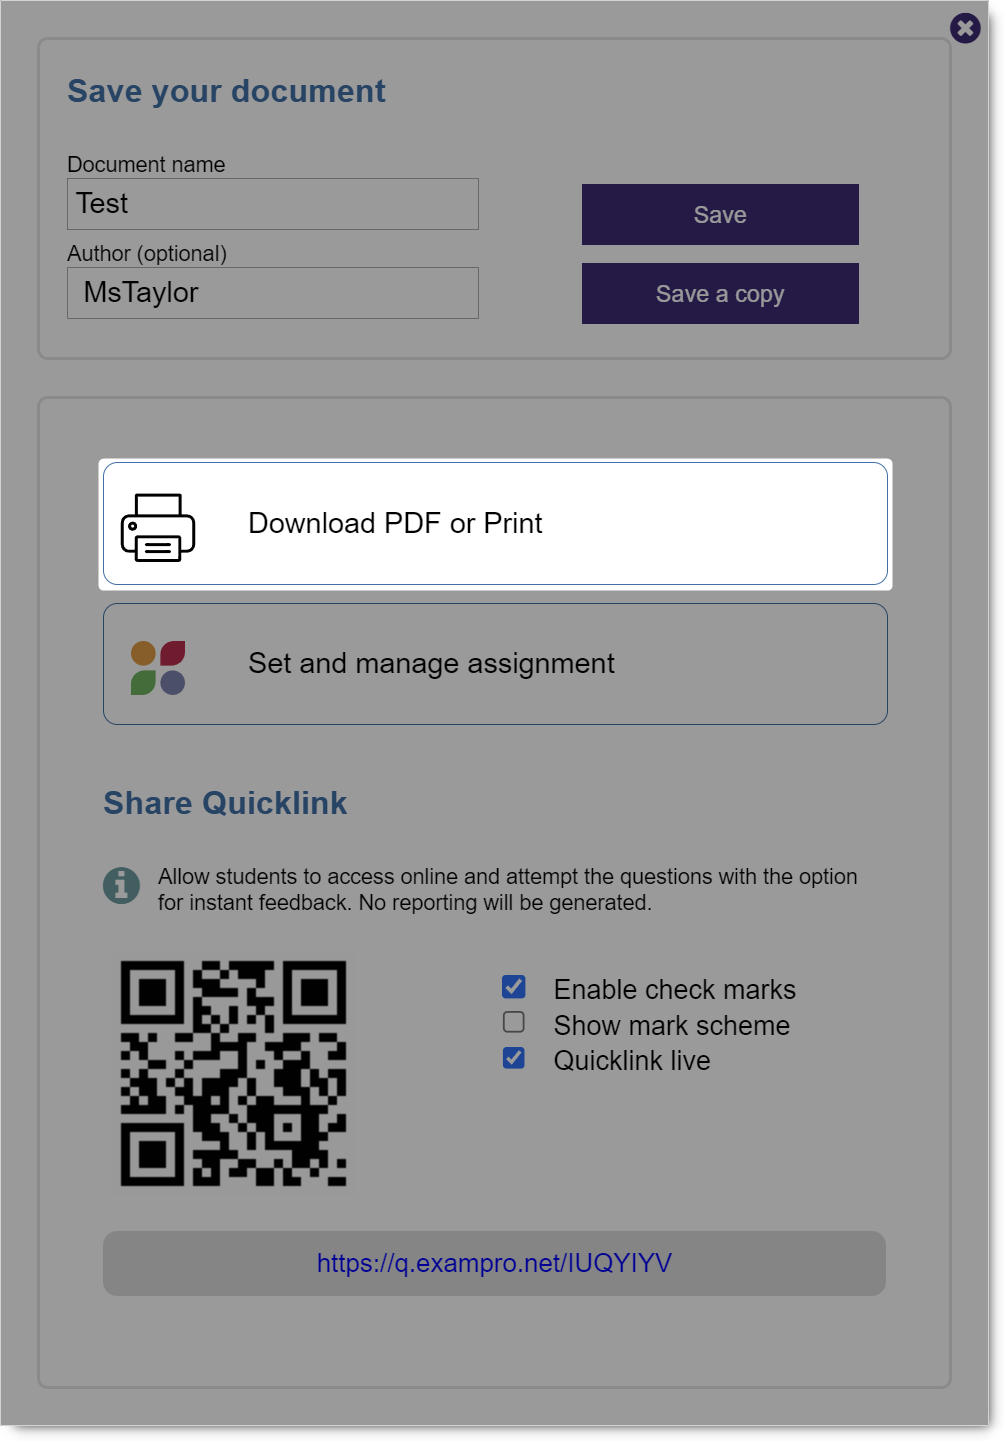
Task: Open the q.exampro.net Quicklink URL
Action: 494,1263
